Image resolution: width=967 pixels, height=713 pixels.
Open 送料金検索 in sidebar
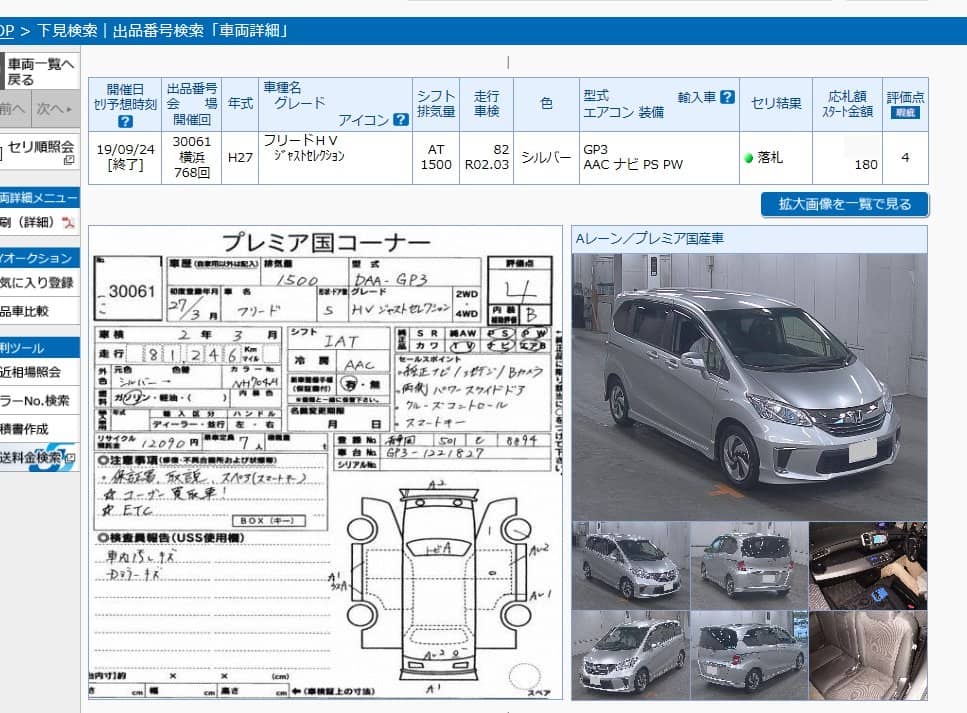pyautogui.click(x=39, y=457)
